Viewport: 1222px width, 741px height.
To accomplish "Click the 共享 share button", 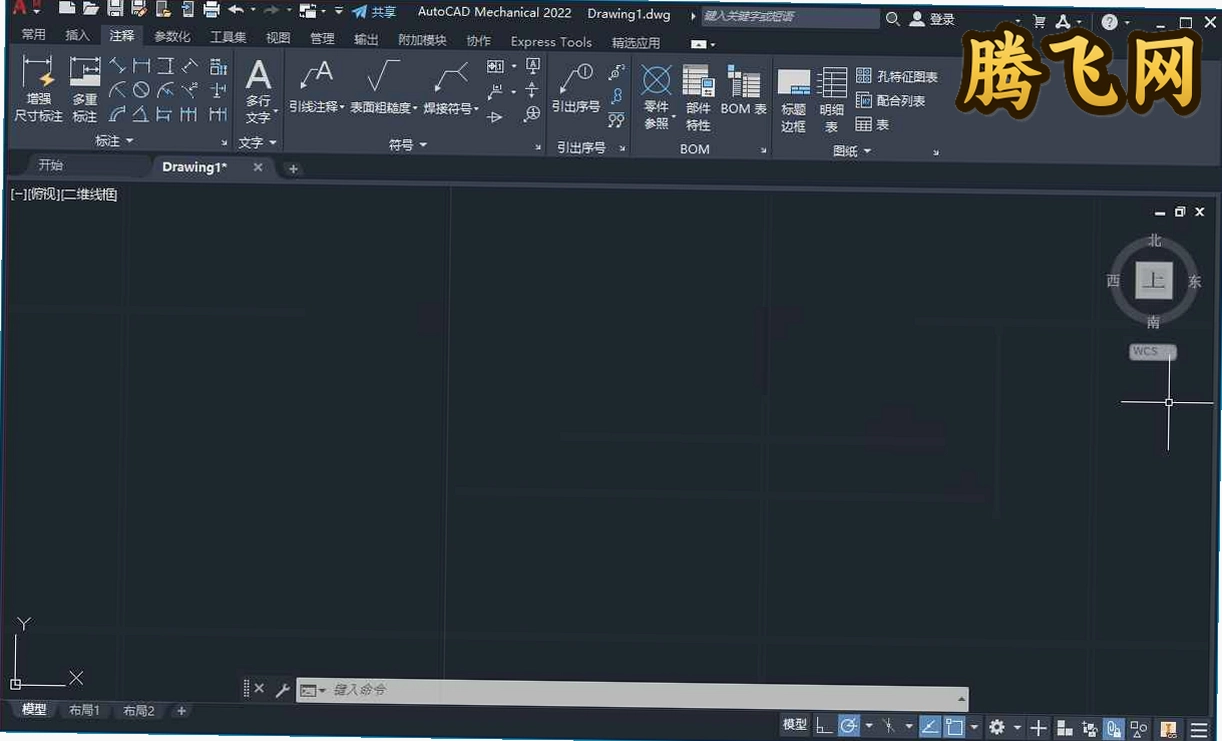I will point(374,12).
